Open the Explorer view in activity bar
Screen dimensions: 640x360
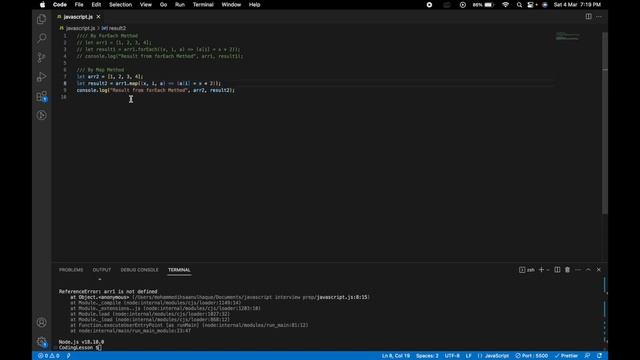pyautogui.click(x=41, y=19)
